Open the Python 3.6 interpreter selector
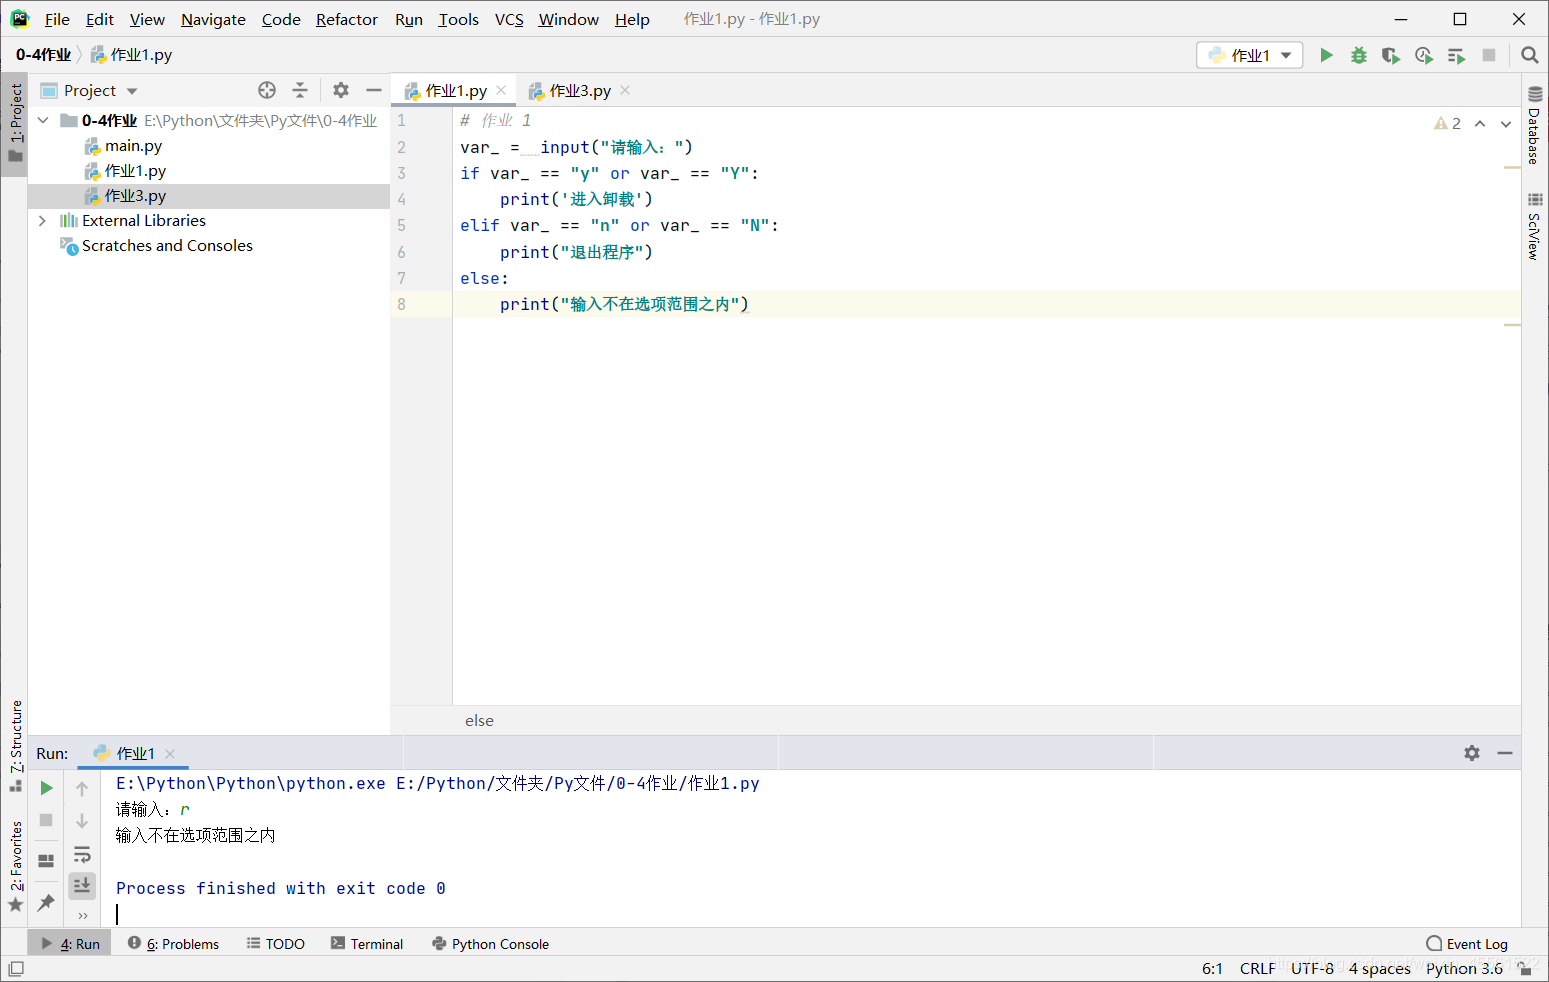 click(x=1464, y=968)
